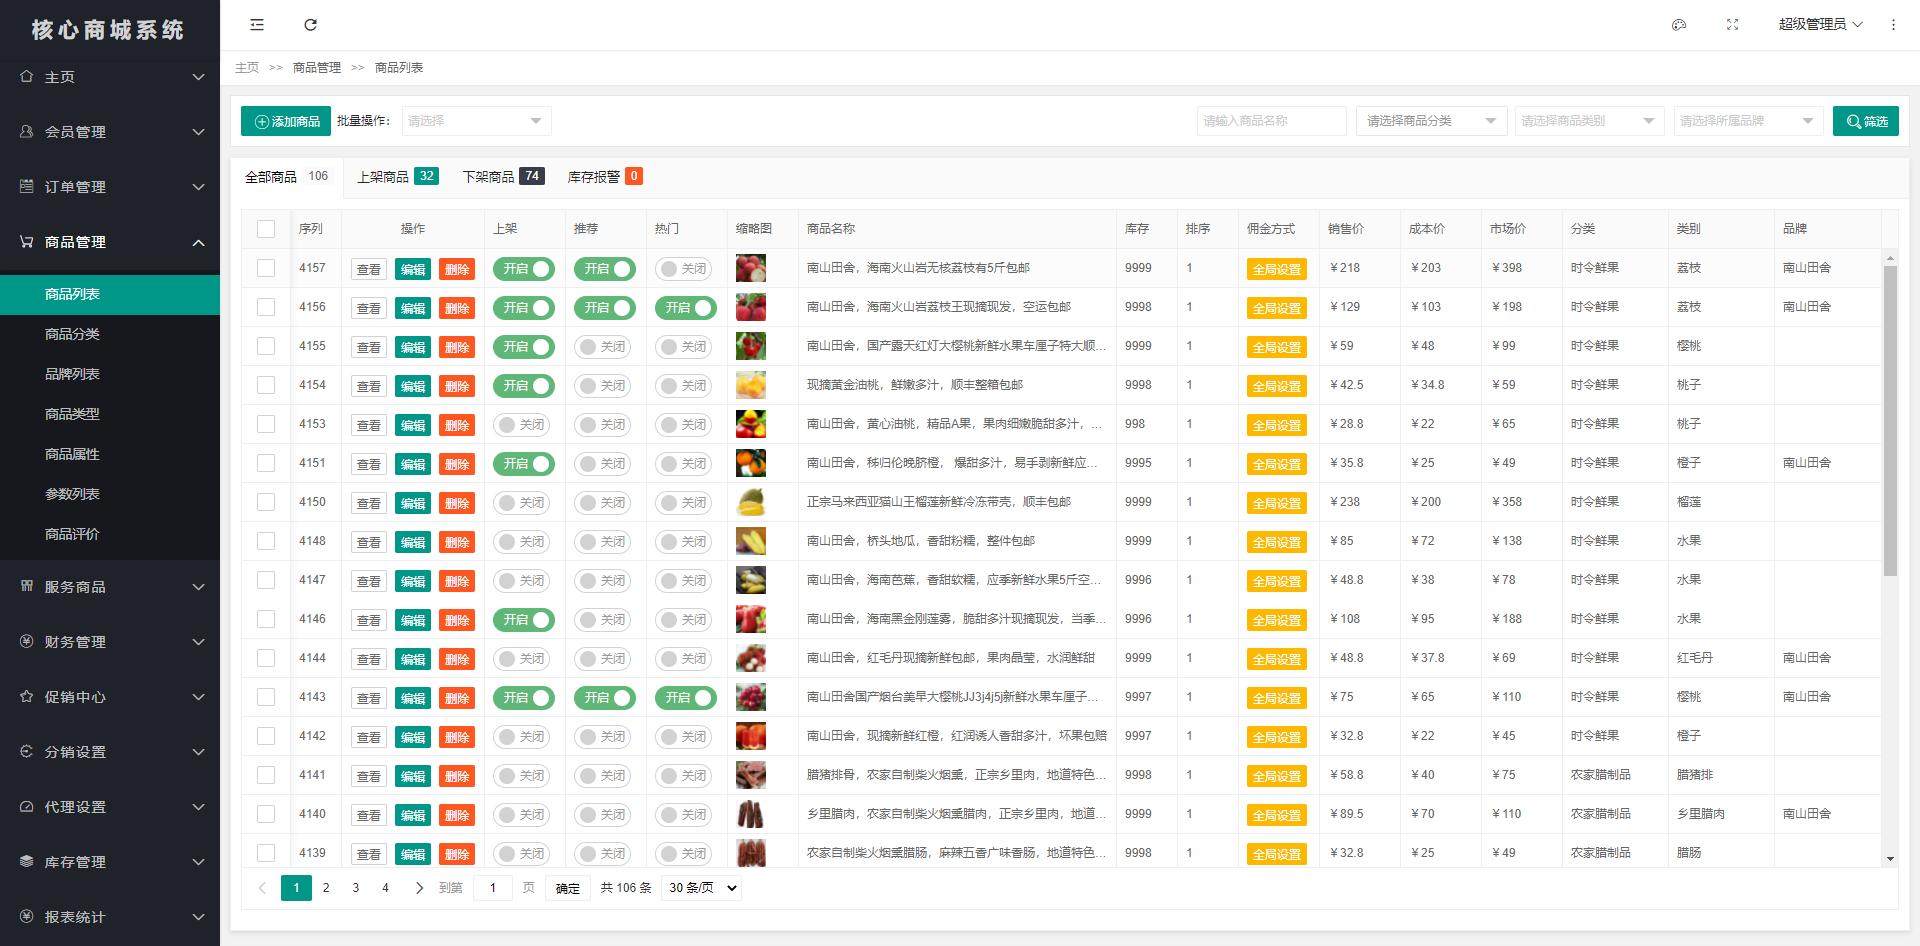Screen dimensions: 1920x946
Task: Open the 请选择商品类别 dropdown
Action: [1589, 121]
